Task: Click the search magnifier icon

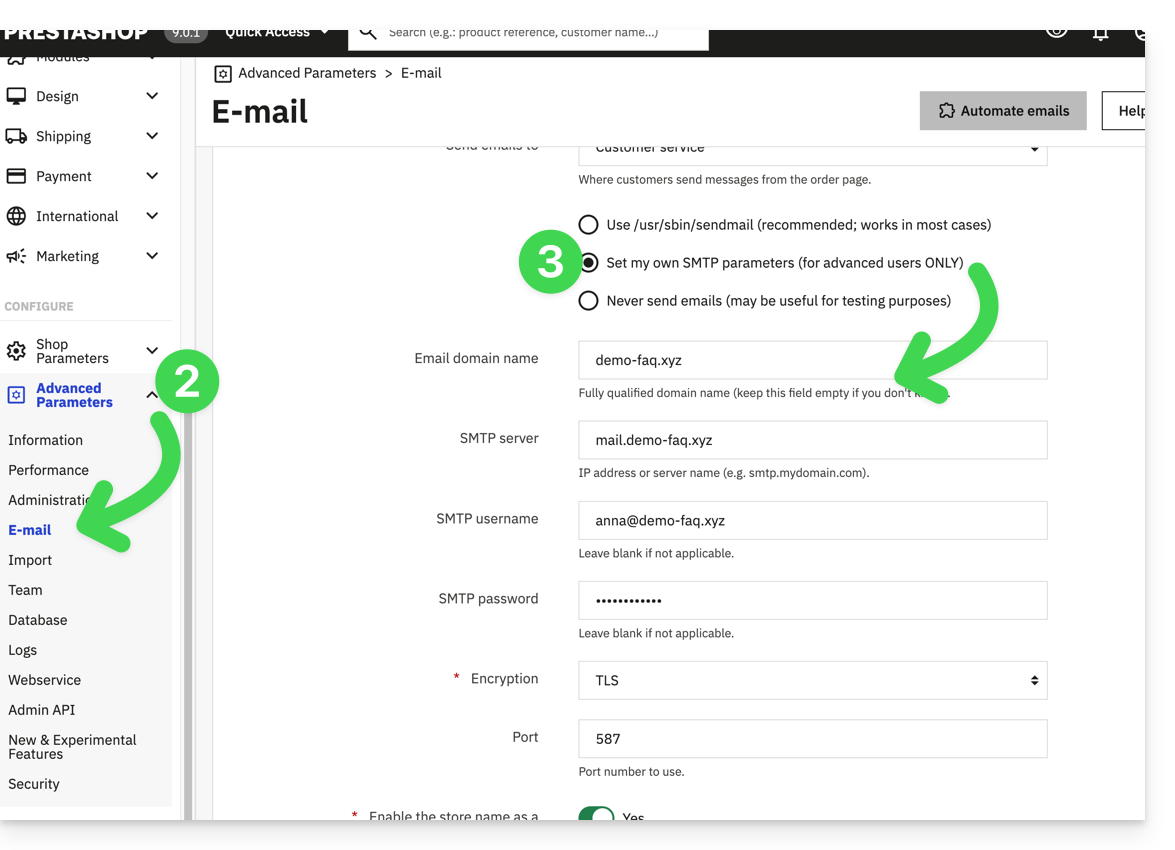Action: (x=368, y=34)
